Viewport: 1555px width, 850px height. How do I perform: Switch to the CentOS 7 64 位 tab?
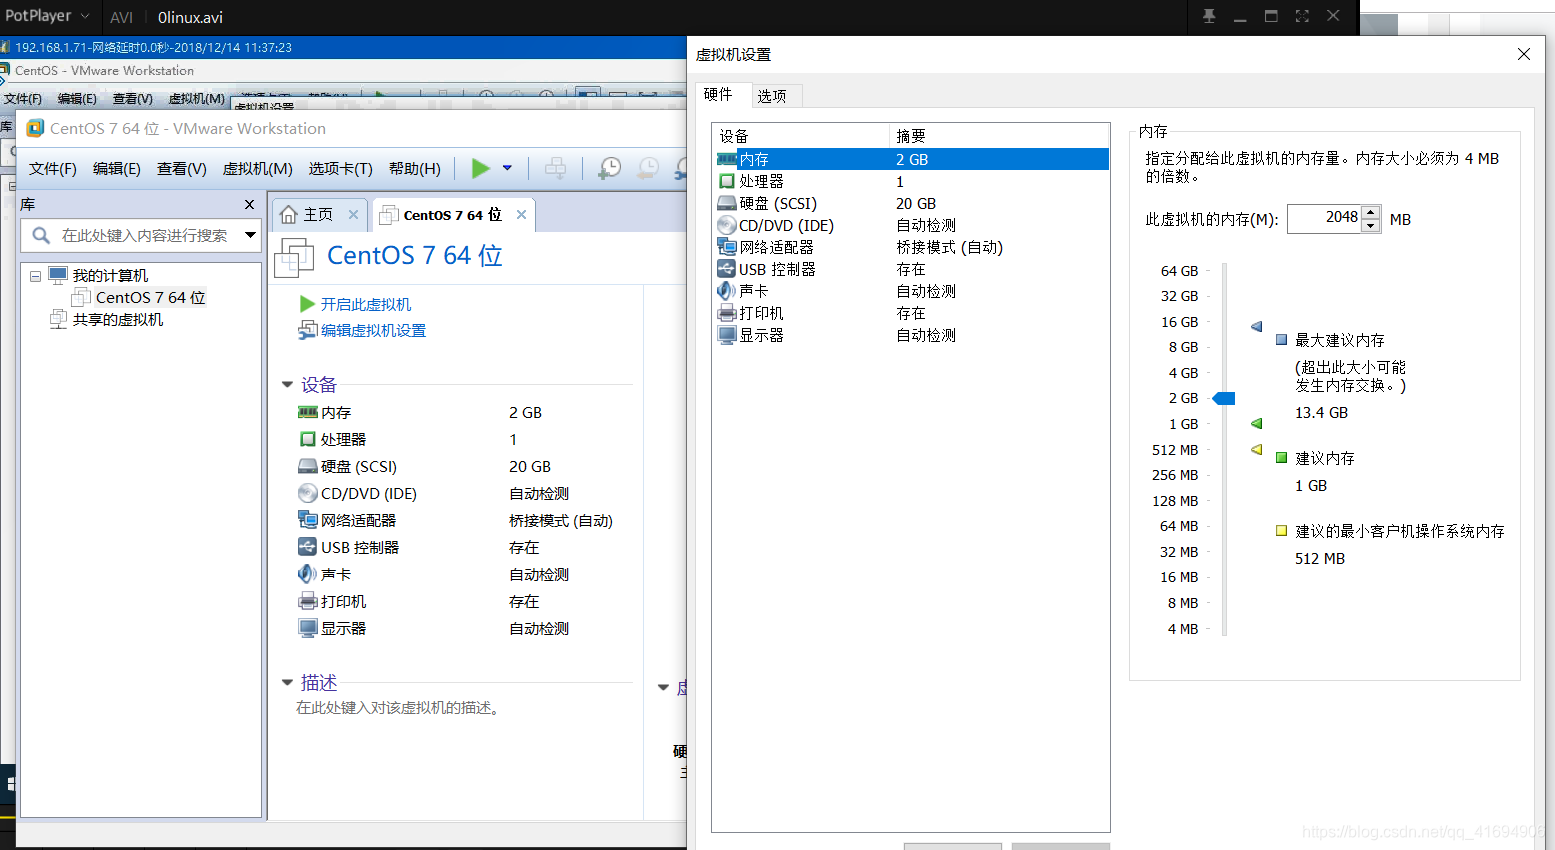click(x=452, y=215)
